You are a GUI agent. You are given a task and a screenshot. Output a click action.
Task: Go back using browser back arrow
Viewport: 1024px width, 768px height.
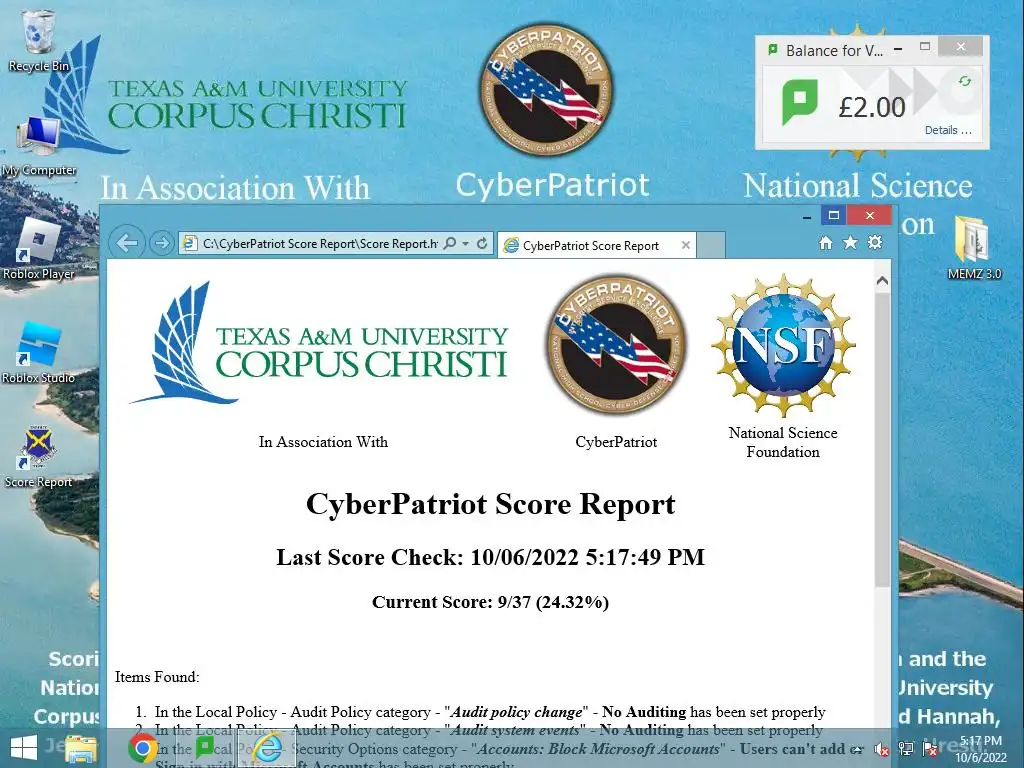127,244
